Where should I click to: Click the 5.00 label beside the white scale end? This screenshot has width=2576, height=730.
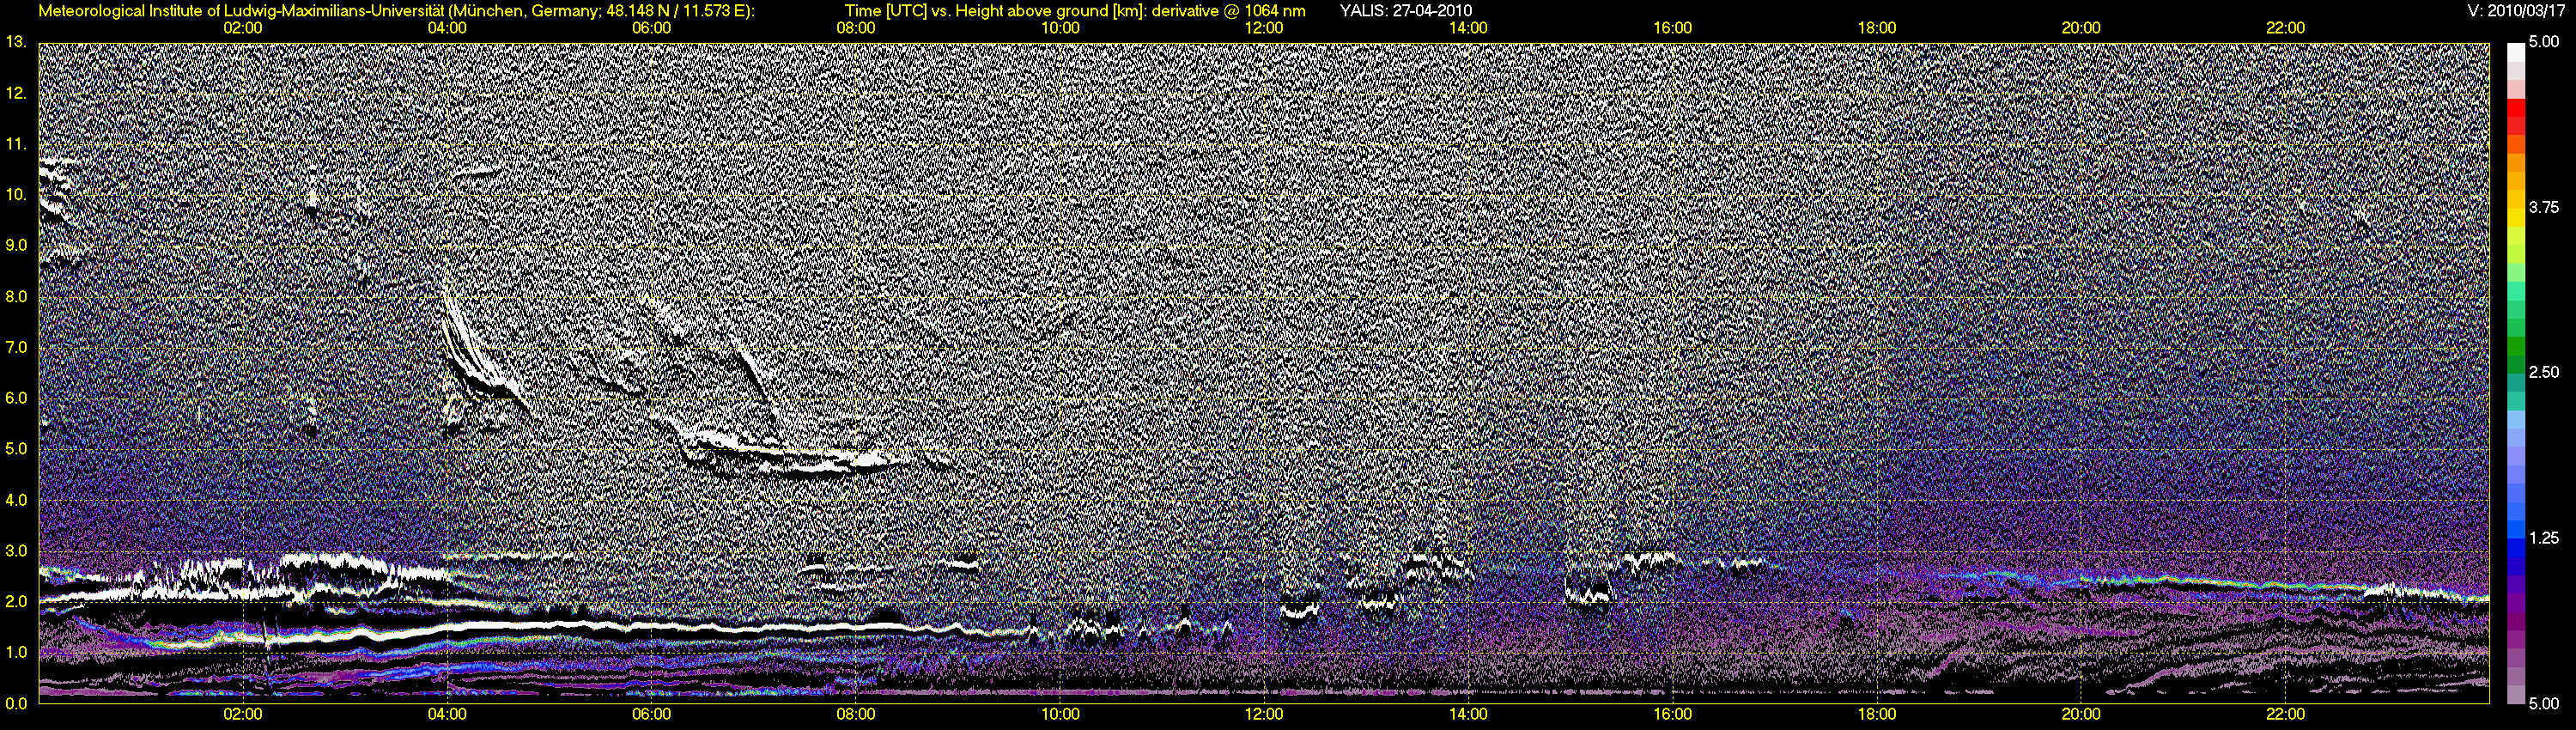2544,44
